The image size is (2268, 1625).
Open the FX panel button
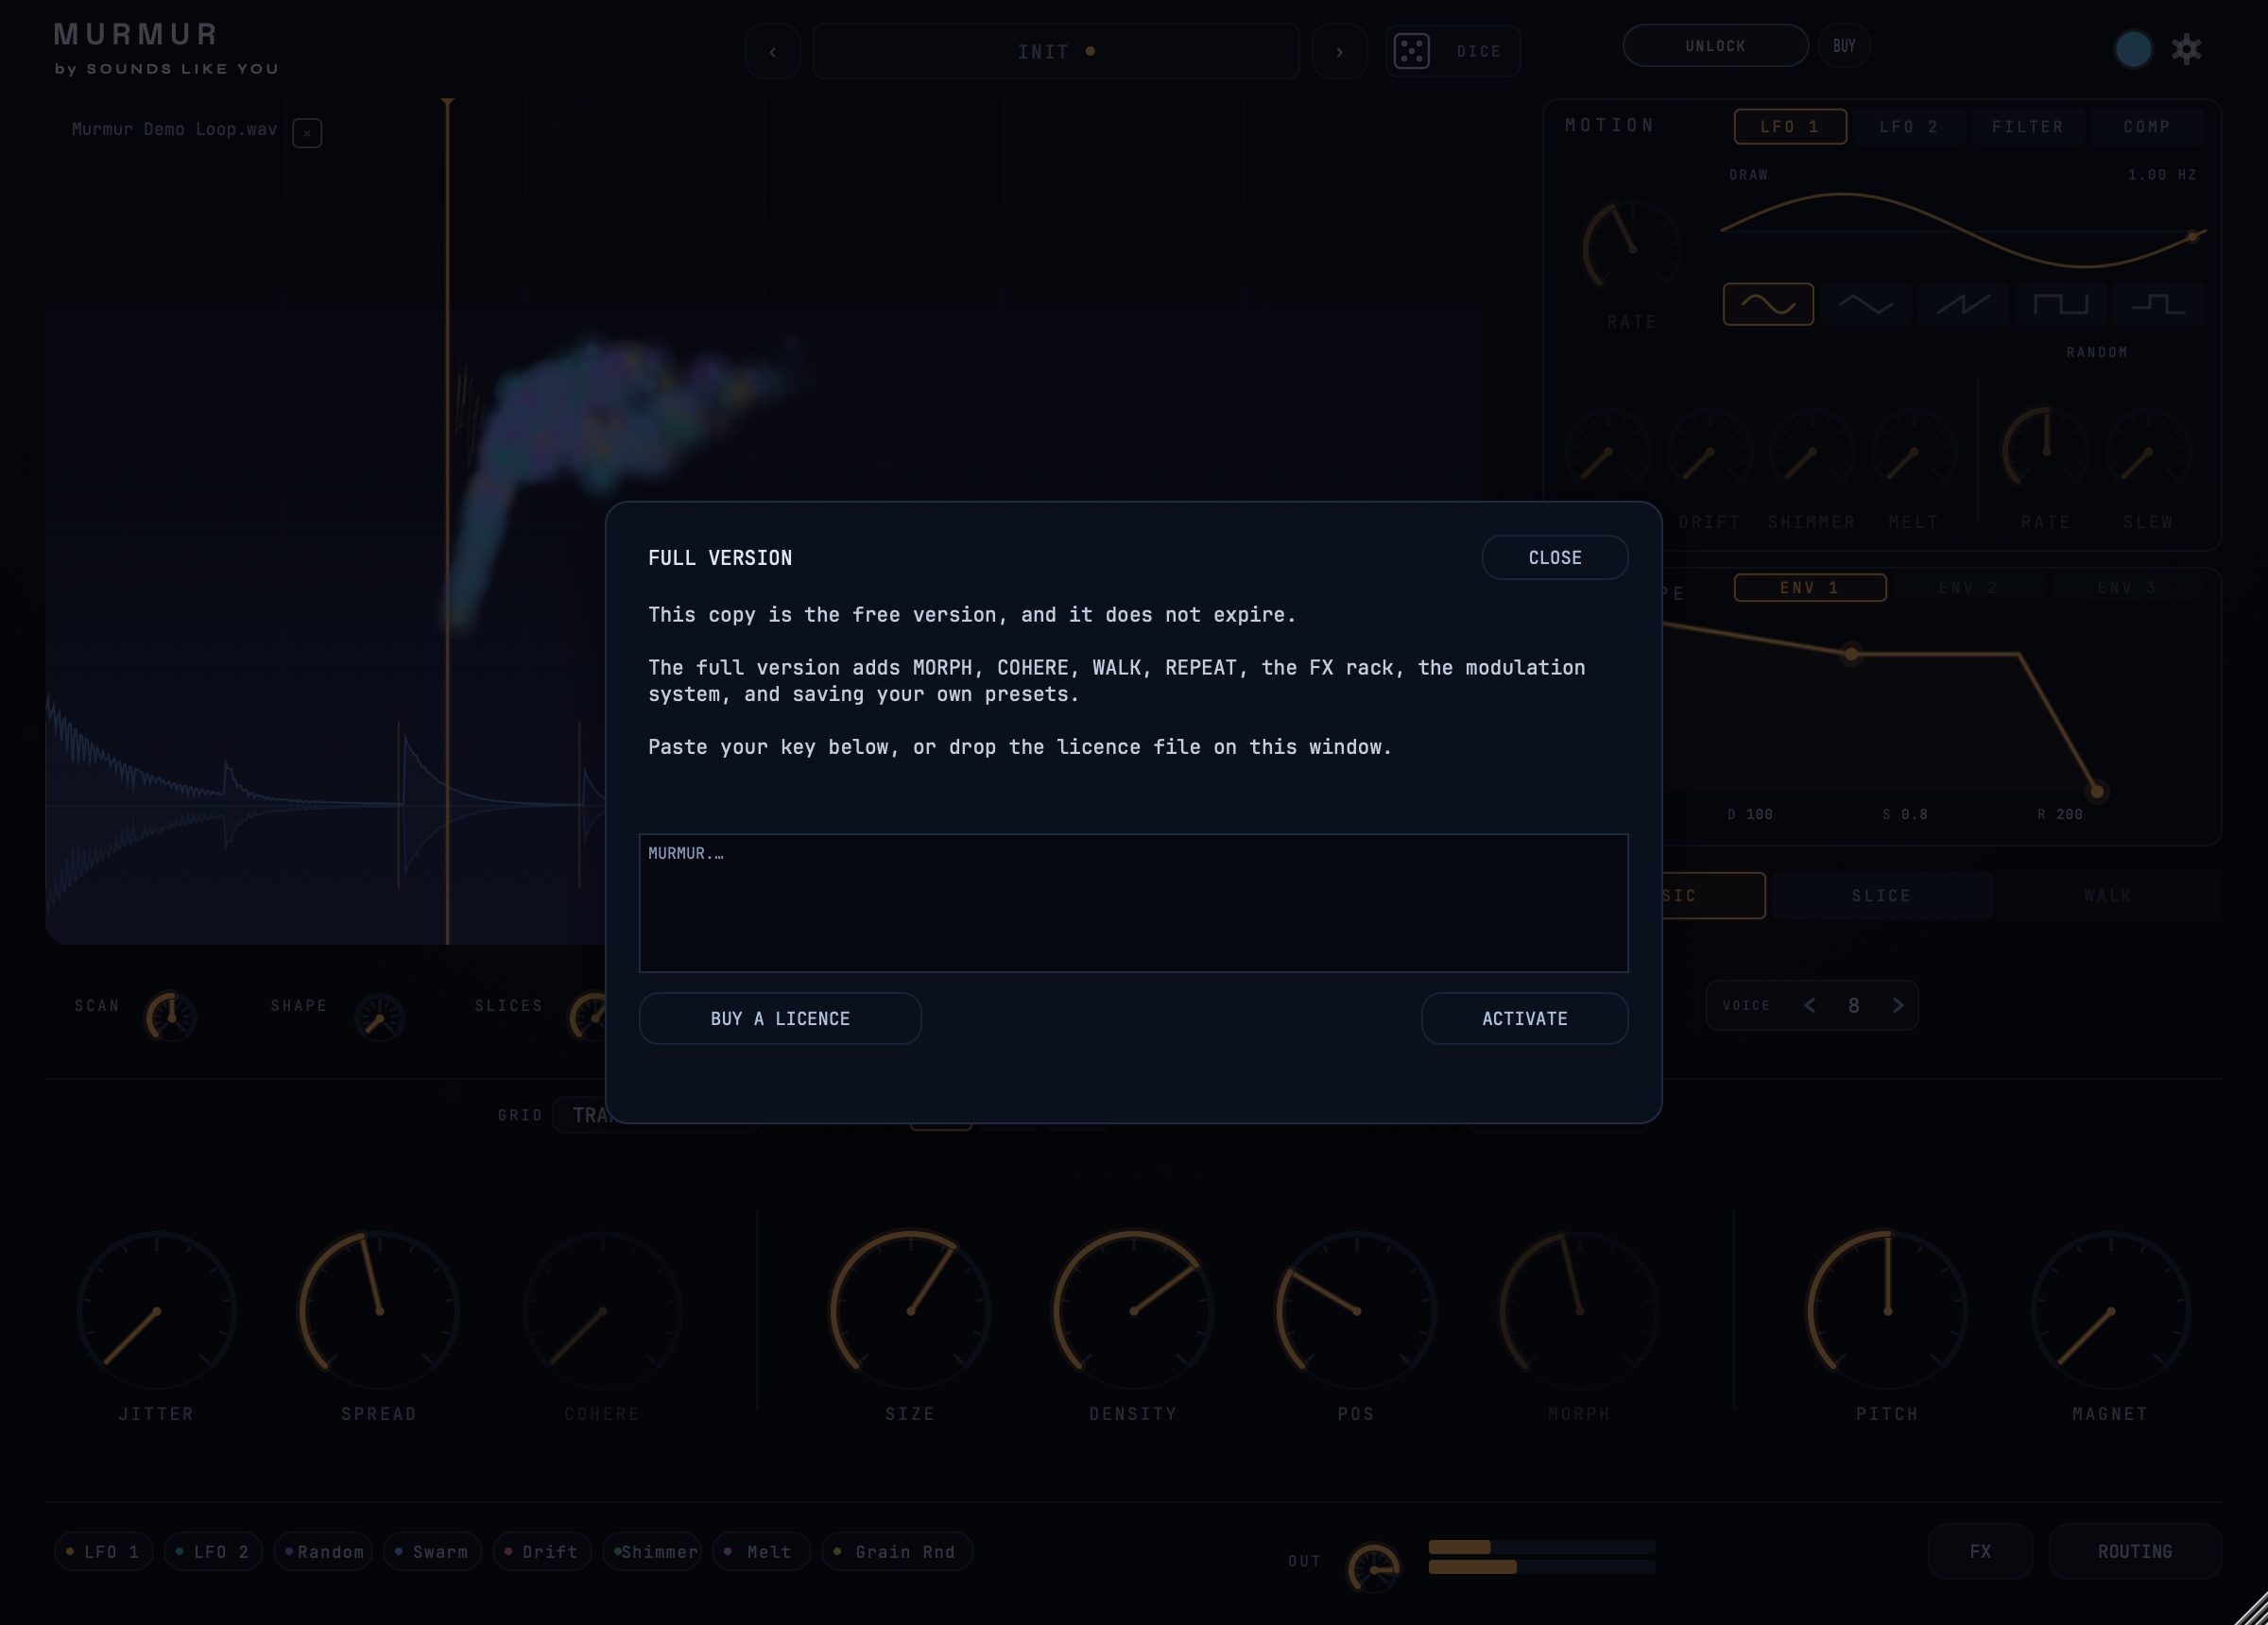click(1980, 1552)
